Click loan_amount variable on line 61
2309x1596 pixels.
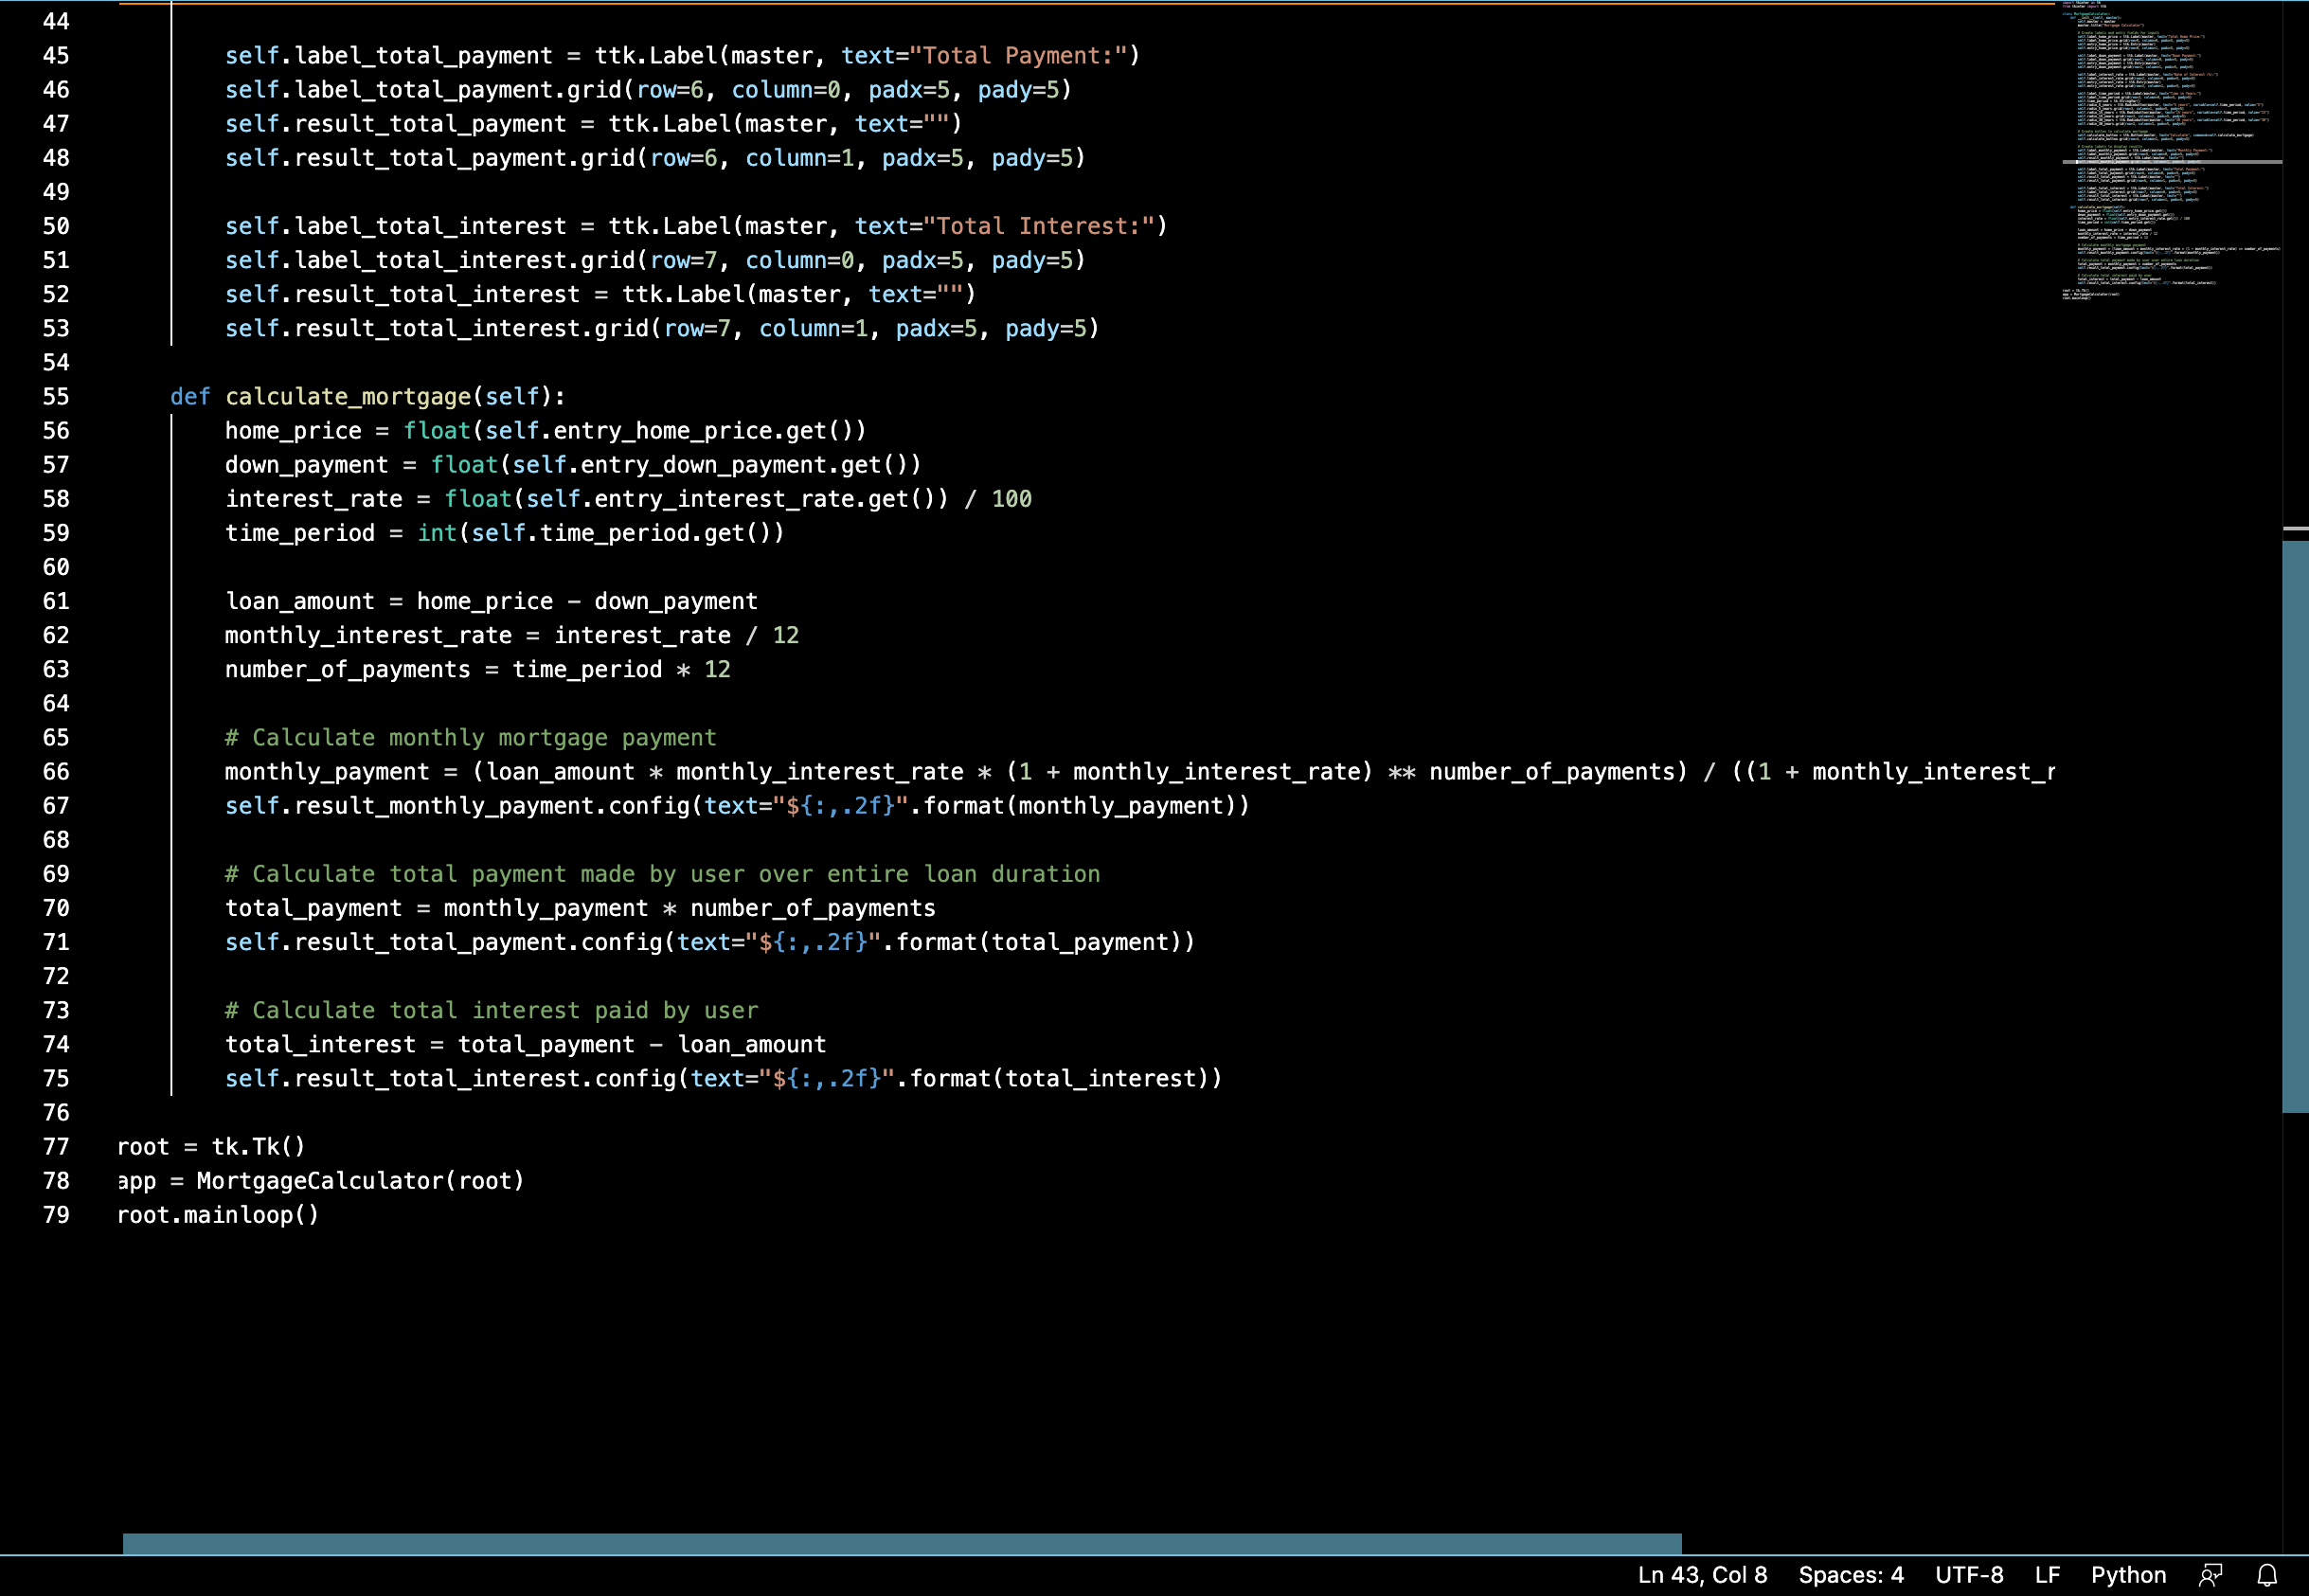coord(300,601)
